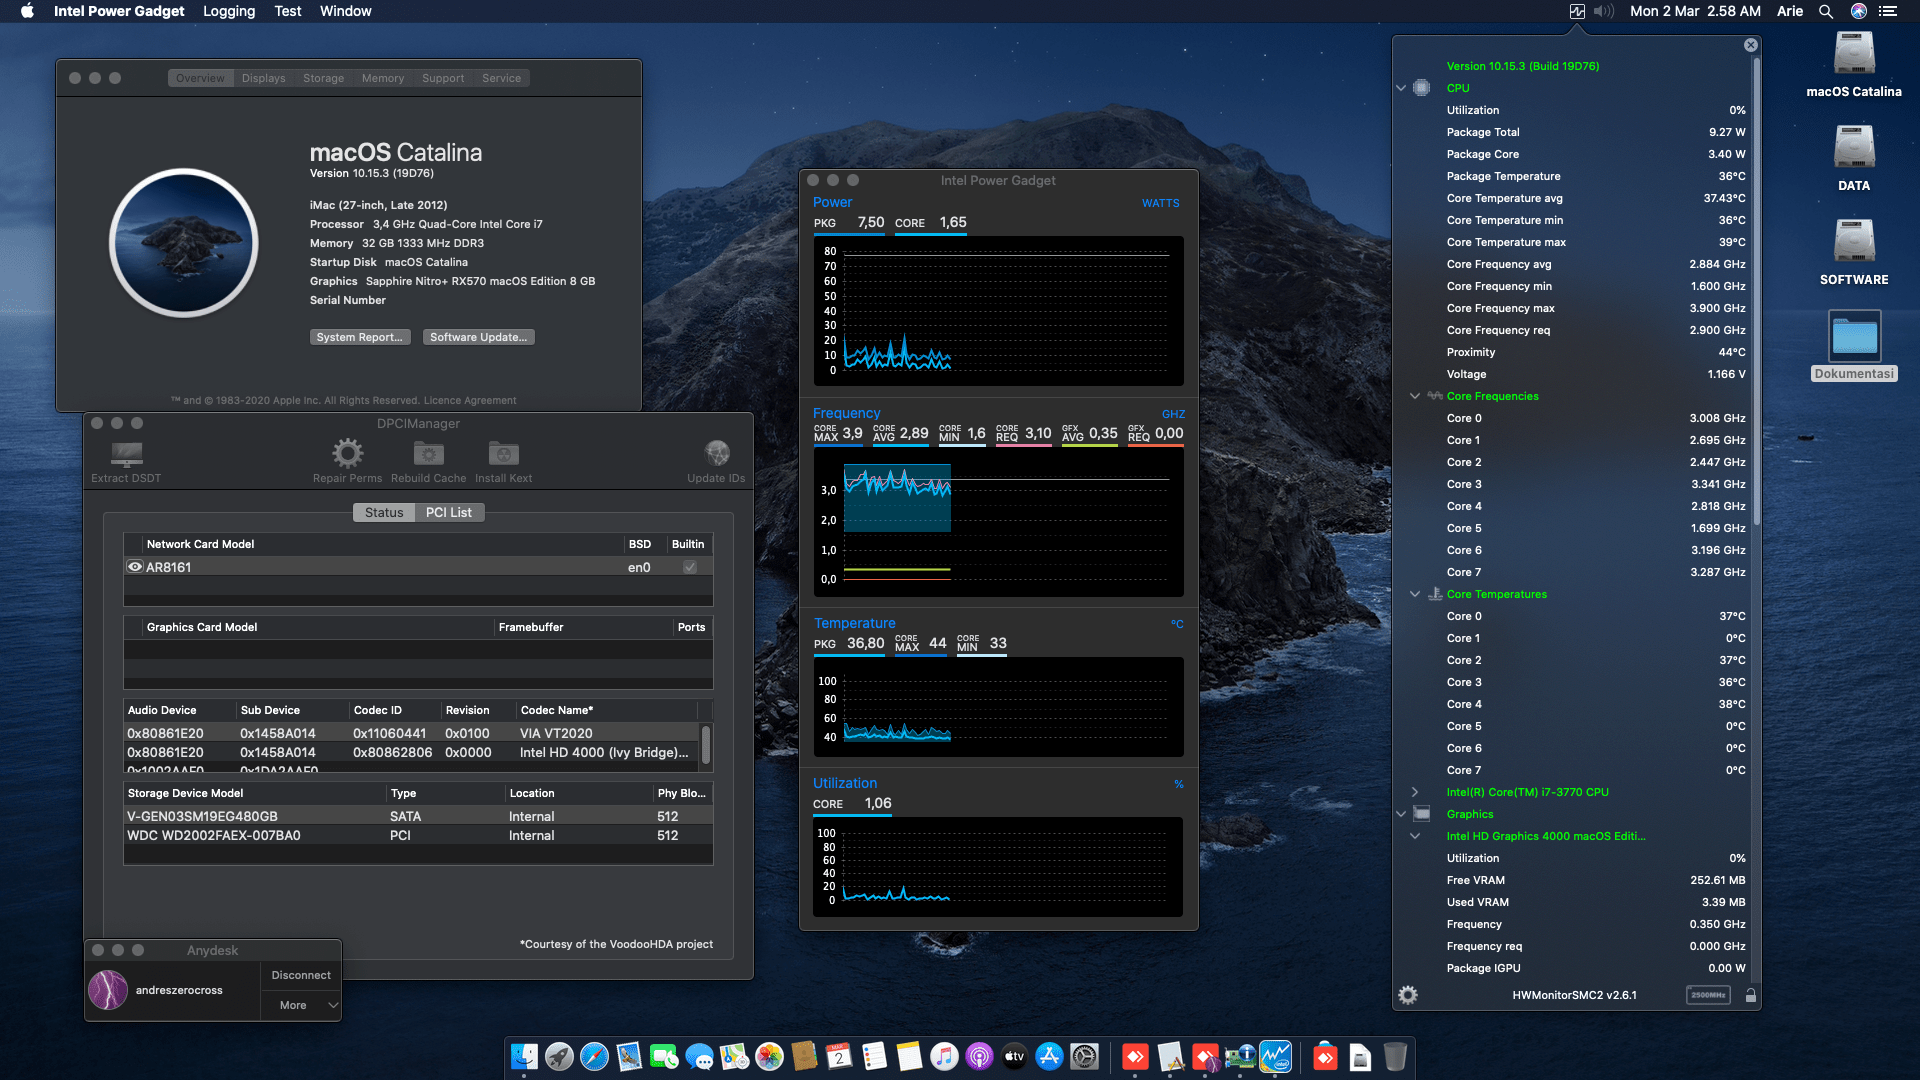Open Intel Power Gadget from the Dock
1920x1080 pixels.
click(x=1273, y=1056)
